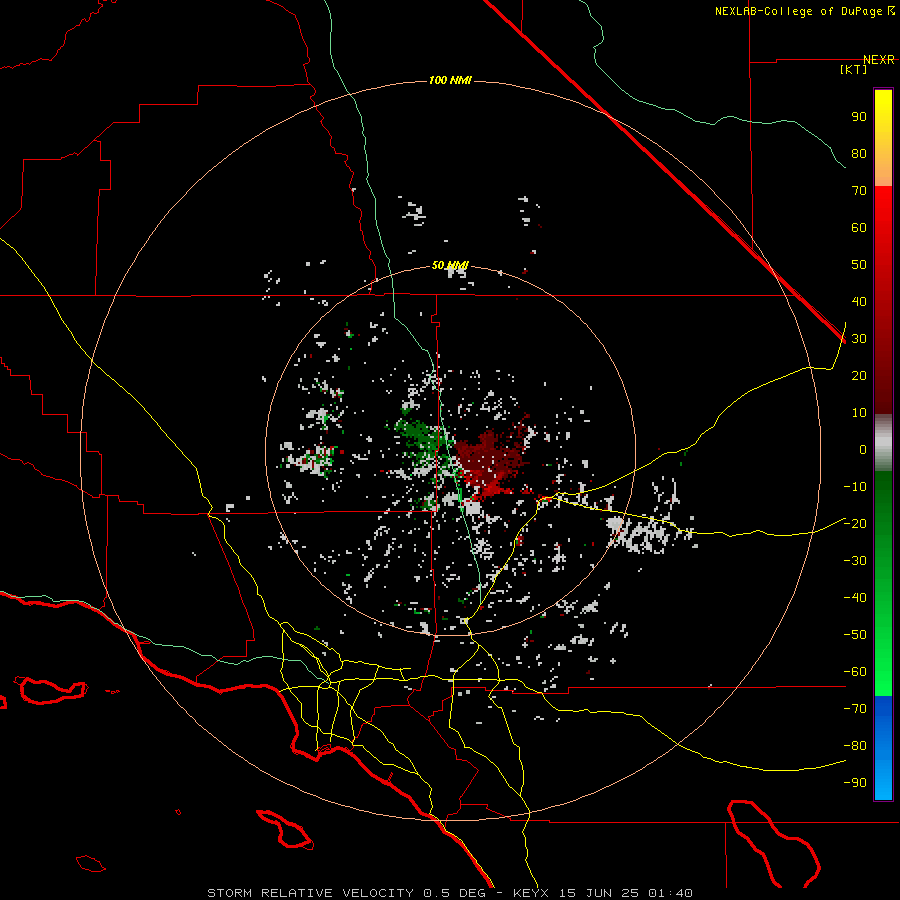This screenshot has height=900, width=900.
Task: Click the blue bottom segment of the velocity color bar
Action: click(x=883, y=748)
